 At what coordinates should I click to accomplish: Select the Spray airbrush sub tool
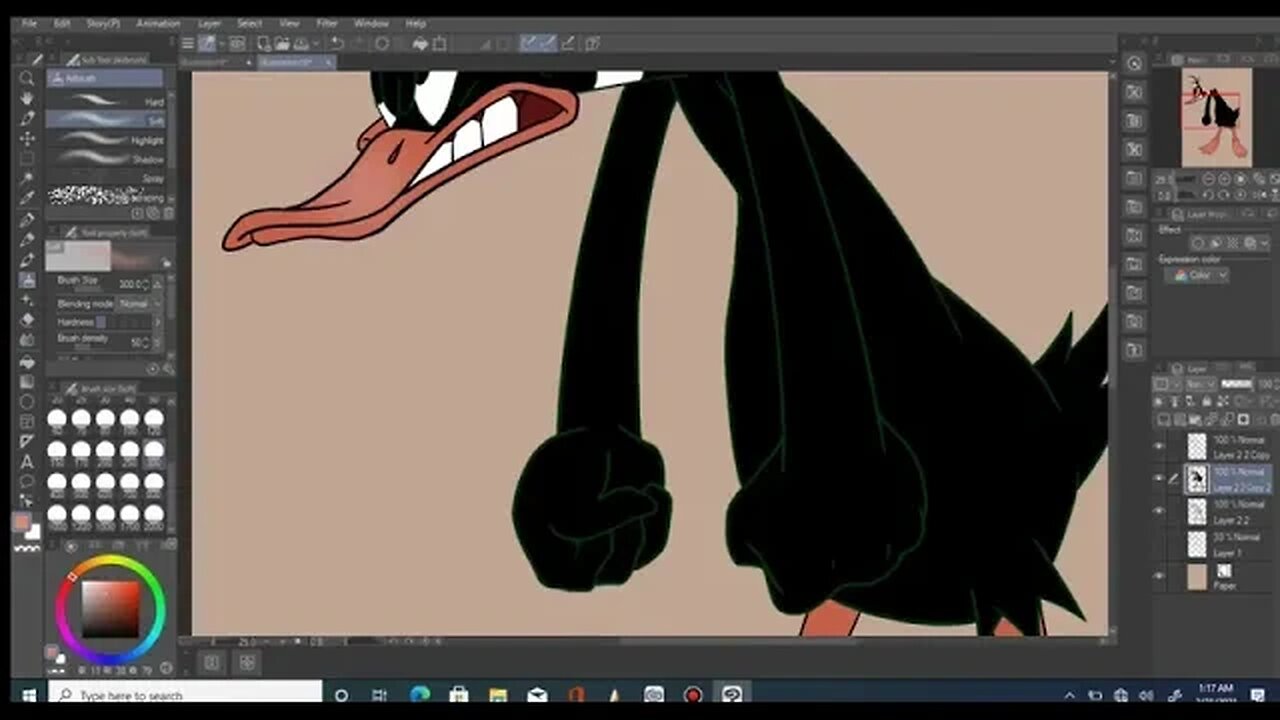coord(106,177)
